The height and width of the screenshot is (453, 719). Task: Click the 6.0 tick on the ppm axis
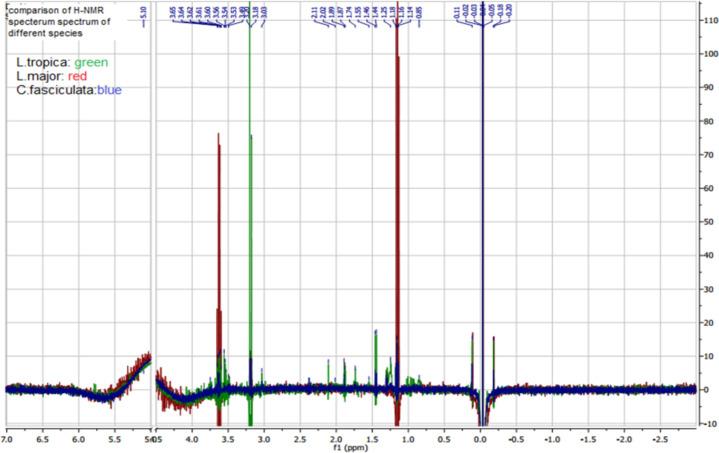click(x=79, y=439)
